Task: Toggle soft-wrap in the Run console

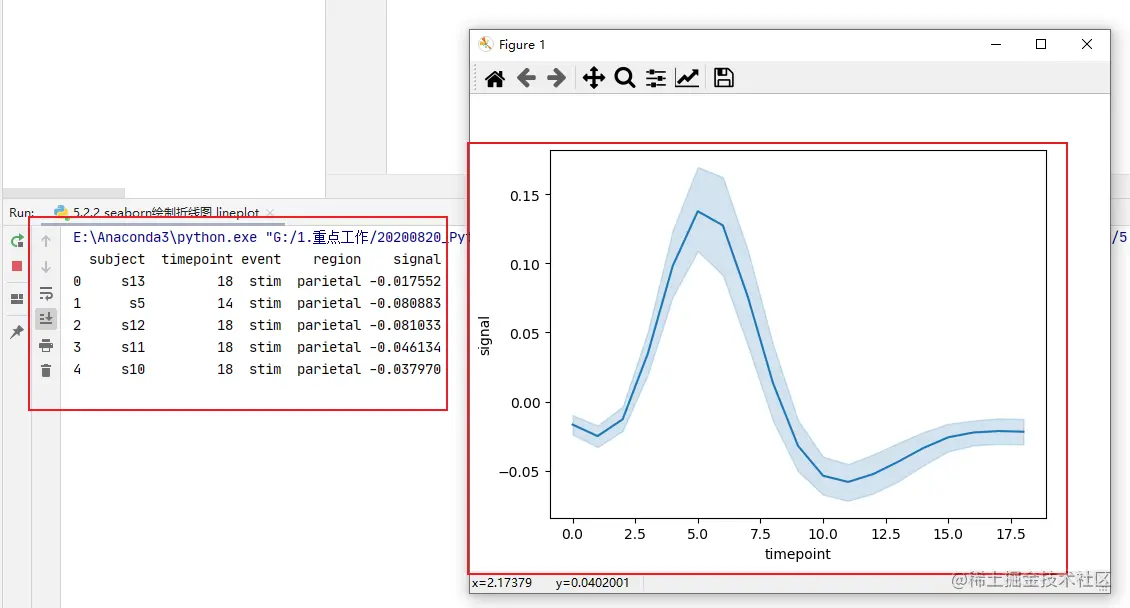Action: click(46, 293)
